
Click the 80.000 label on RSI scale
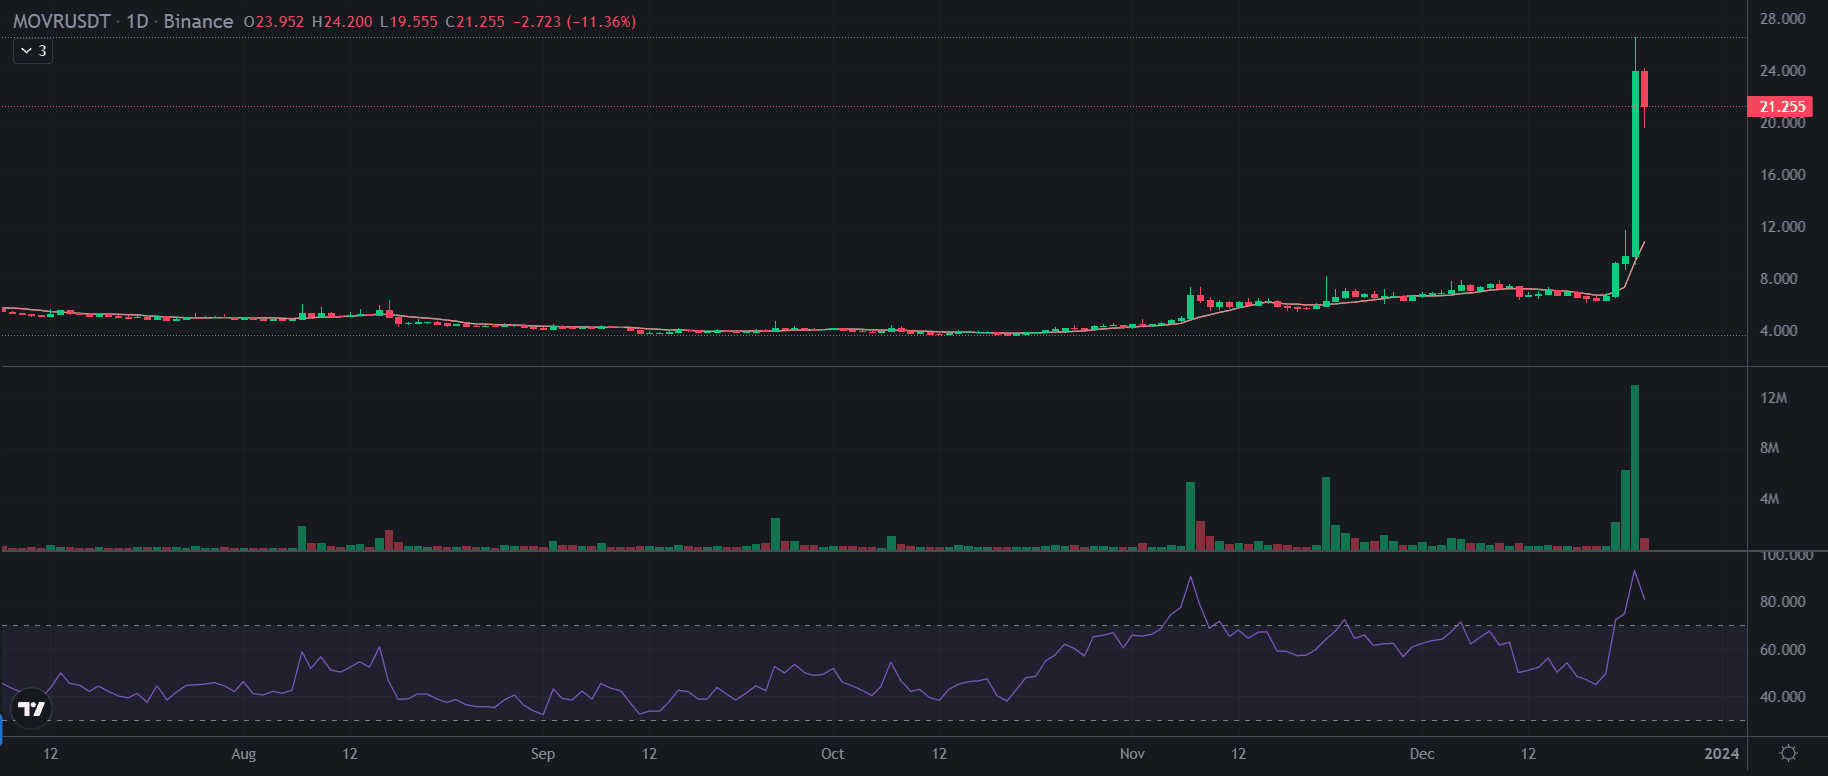point(1782,602)
